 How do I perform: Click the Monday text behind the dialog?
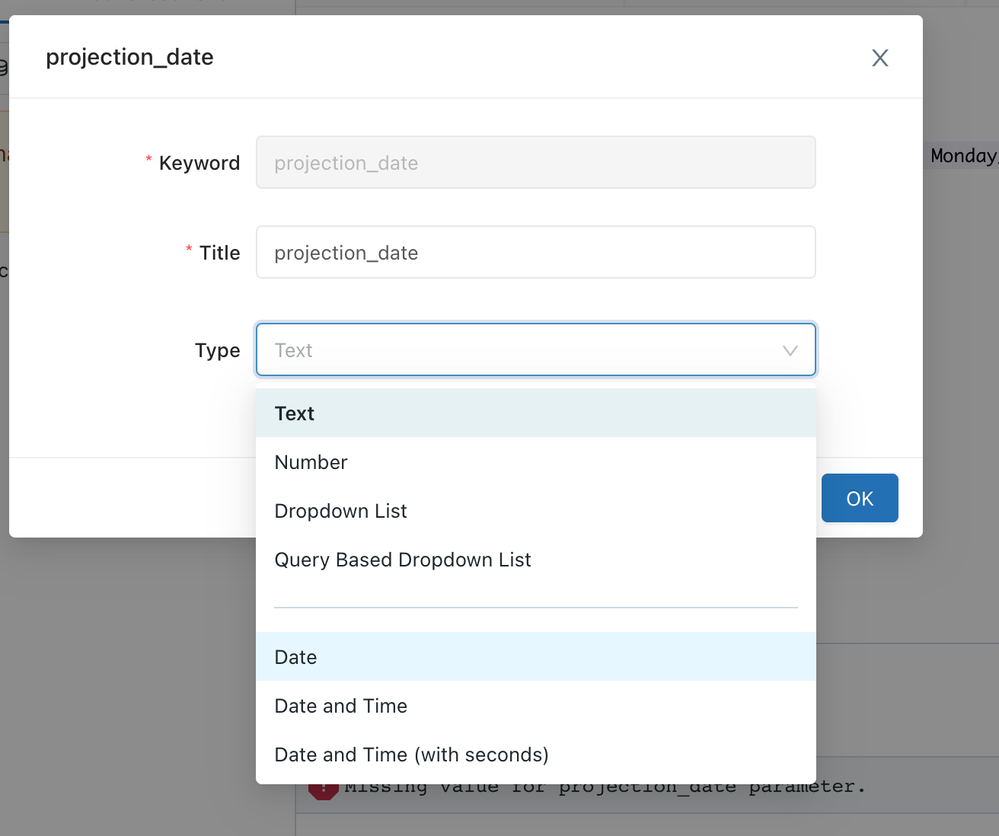point(963,156)
